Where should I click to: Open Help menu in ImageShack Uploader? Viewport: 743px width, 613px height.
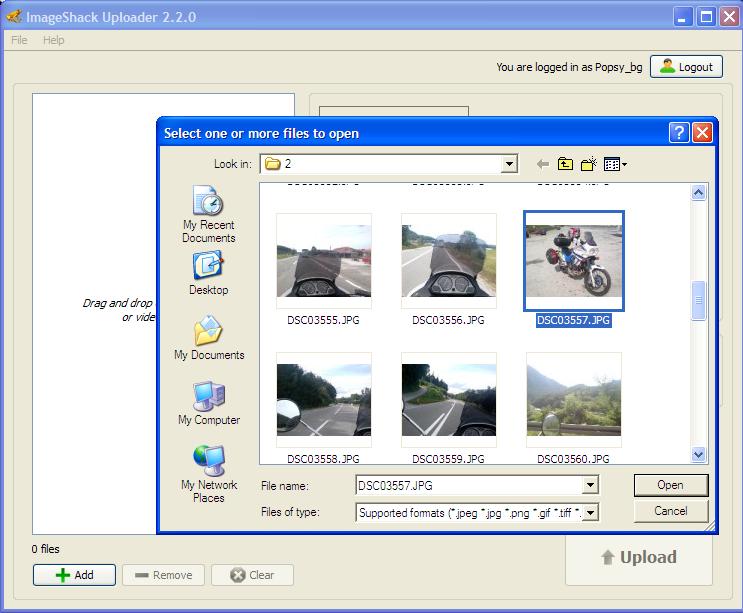tap(54, 40)
